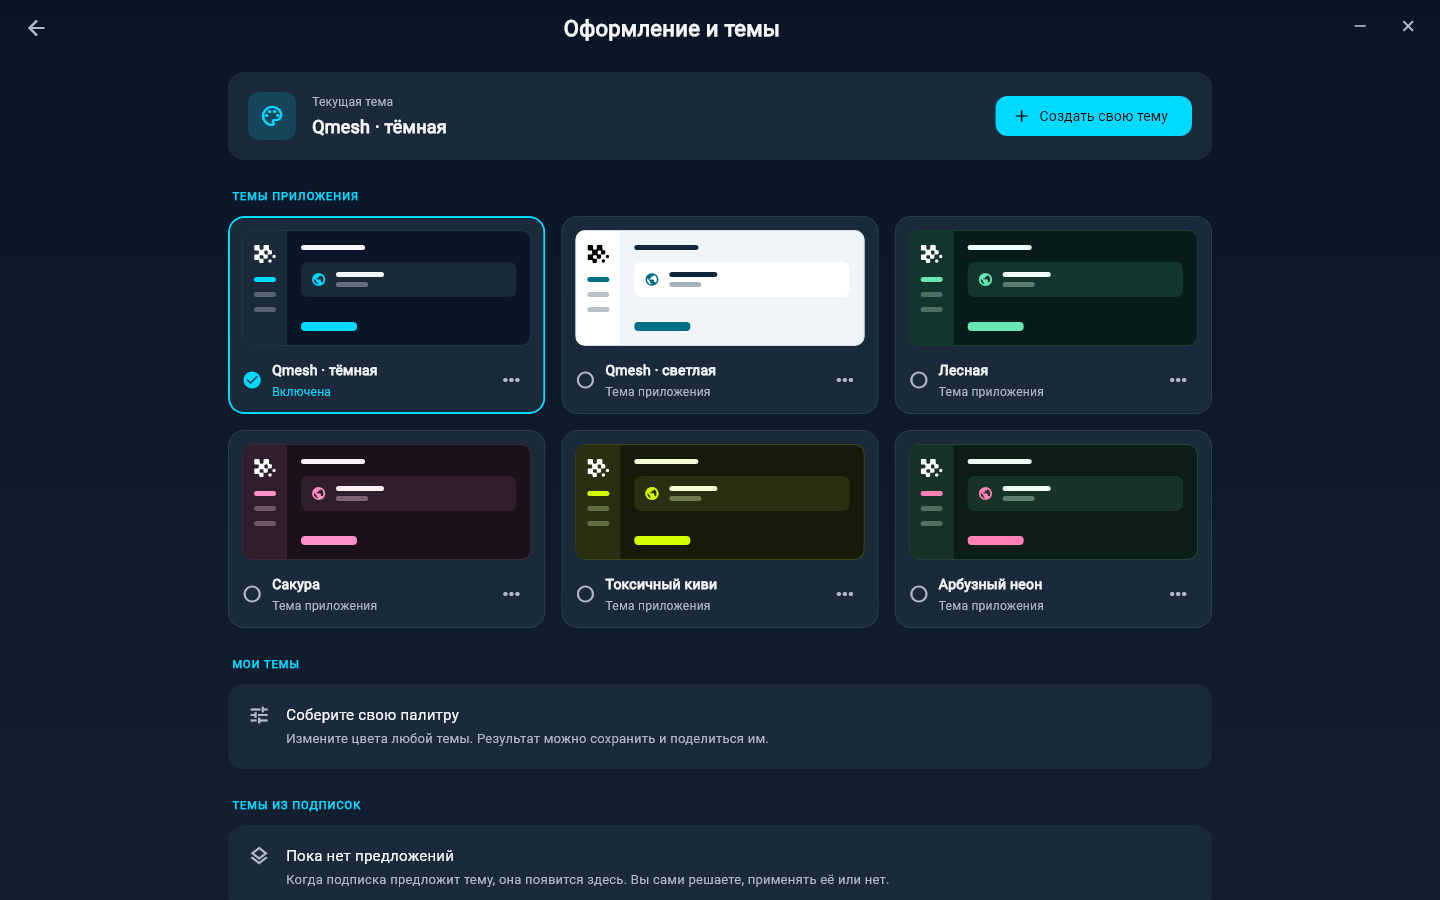This screenshot has height=900, width=1440.
Task: Click the palette icon beside current theme
Action: pyautogui.click(x=272, y=116)
